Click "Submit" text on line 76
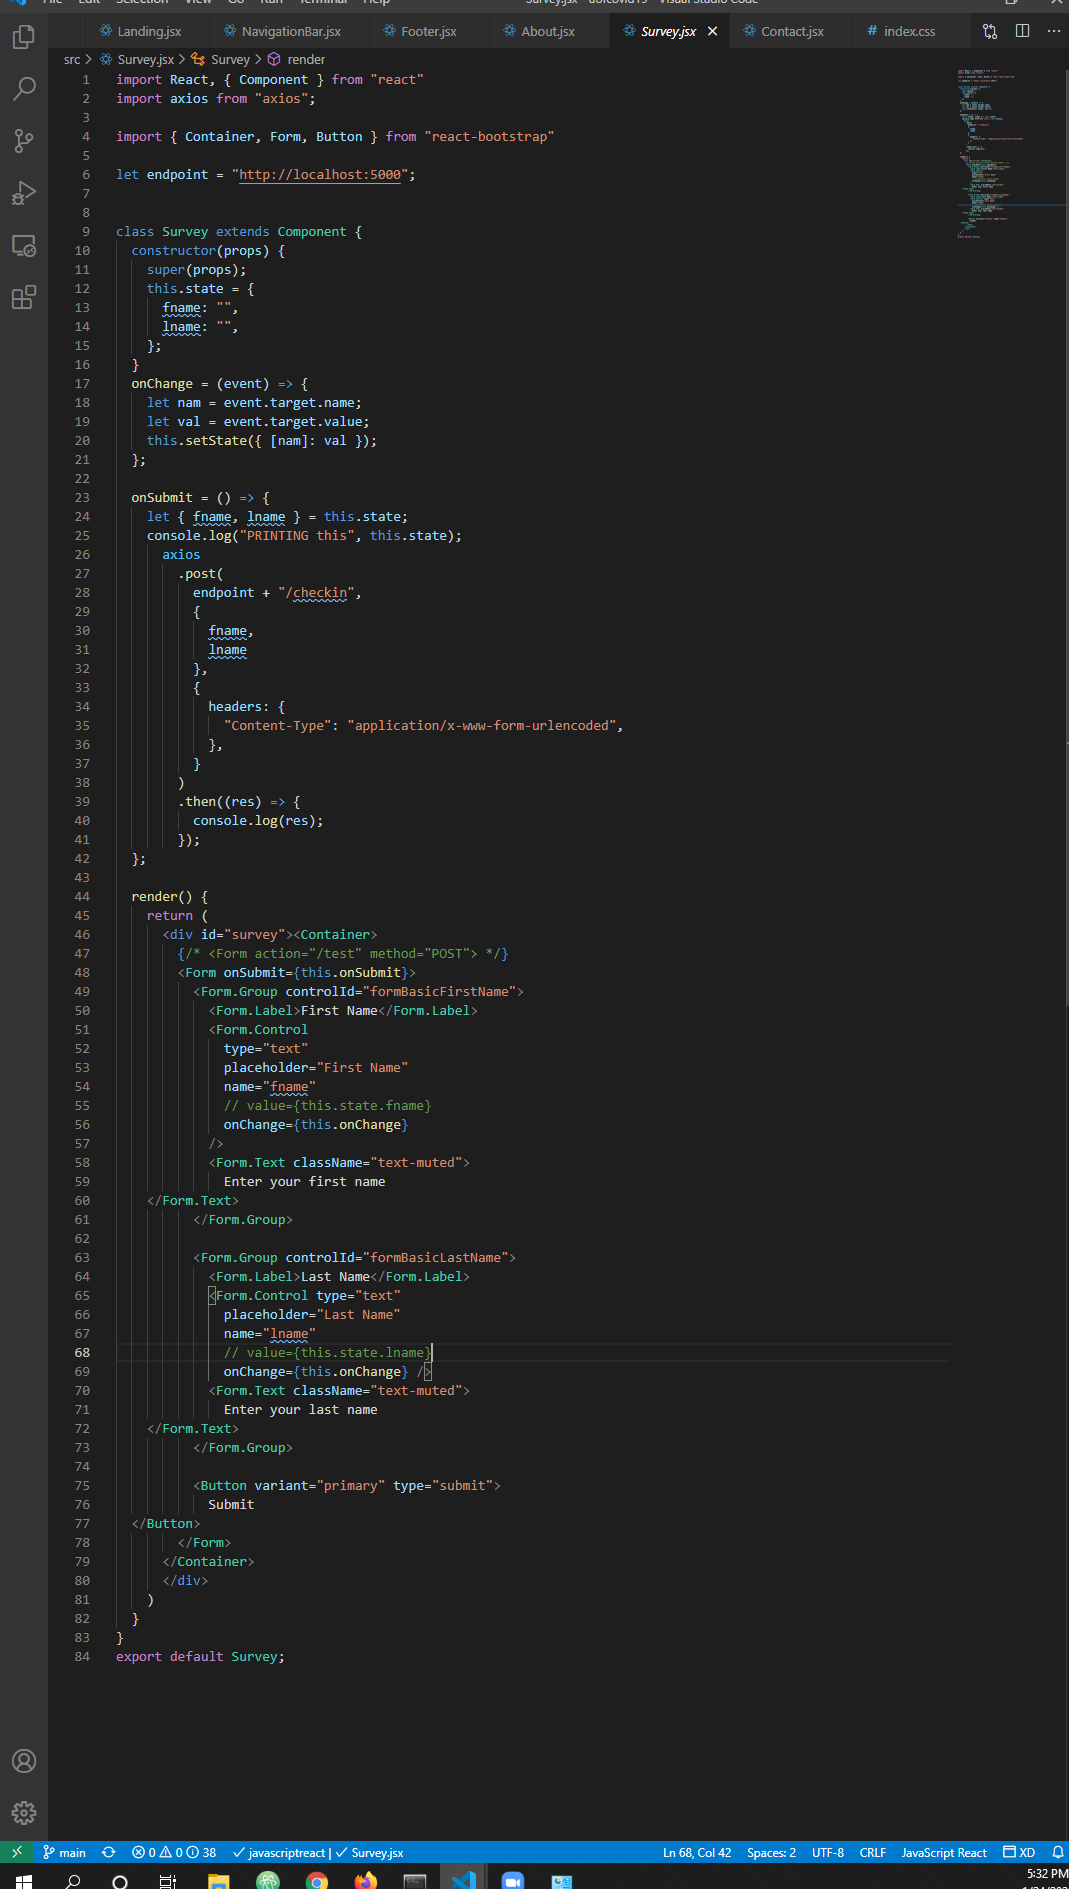This screenshot has width=1069, height=1889. click(231, 1504)
